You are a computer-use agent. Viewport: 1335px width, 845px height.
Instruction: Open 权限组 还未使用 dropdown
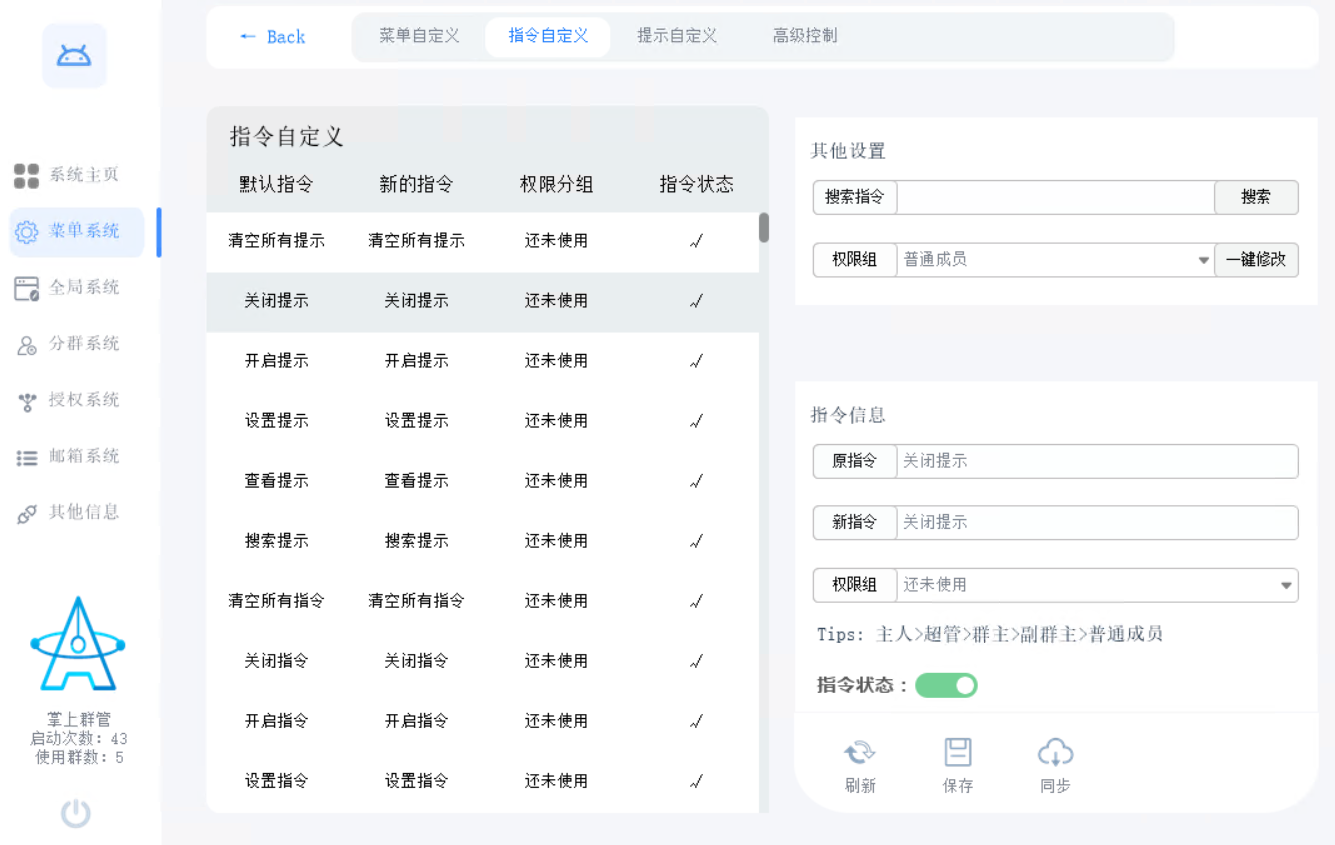[1097, 585]
